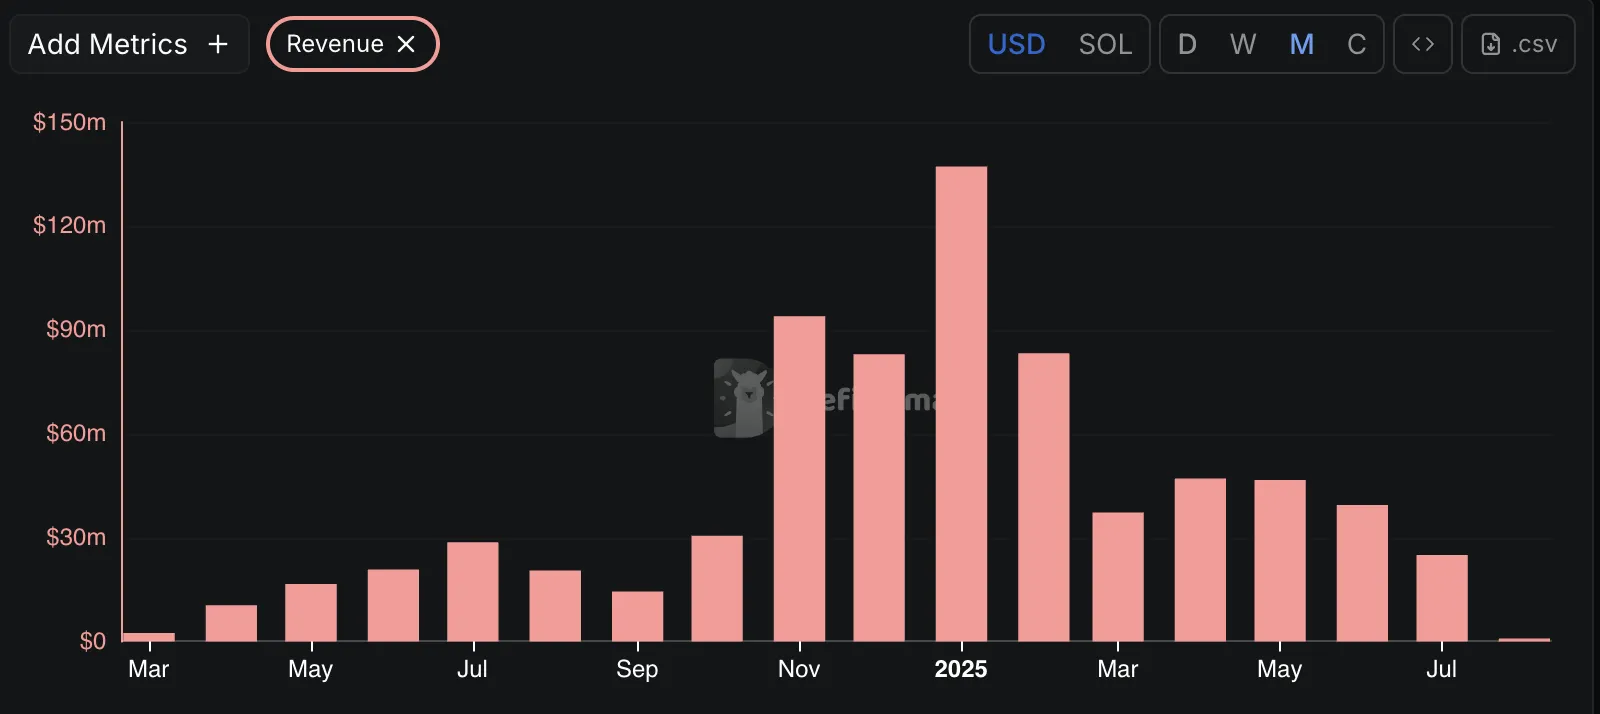Viewport: 1600px width, 714px height.
Task: Select daily interval D
Action: (1187, 44)
